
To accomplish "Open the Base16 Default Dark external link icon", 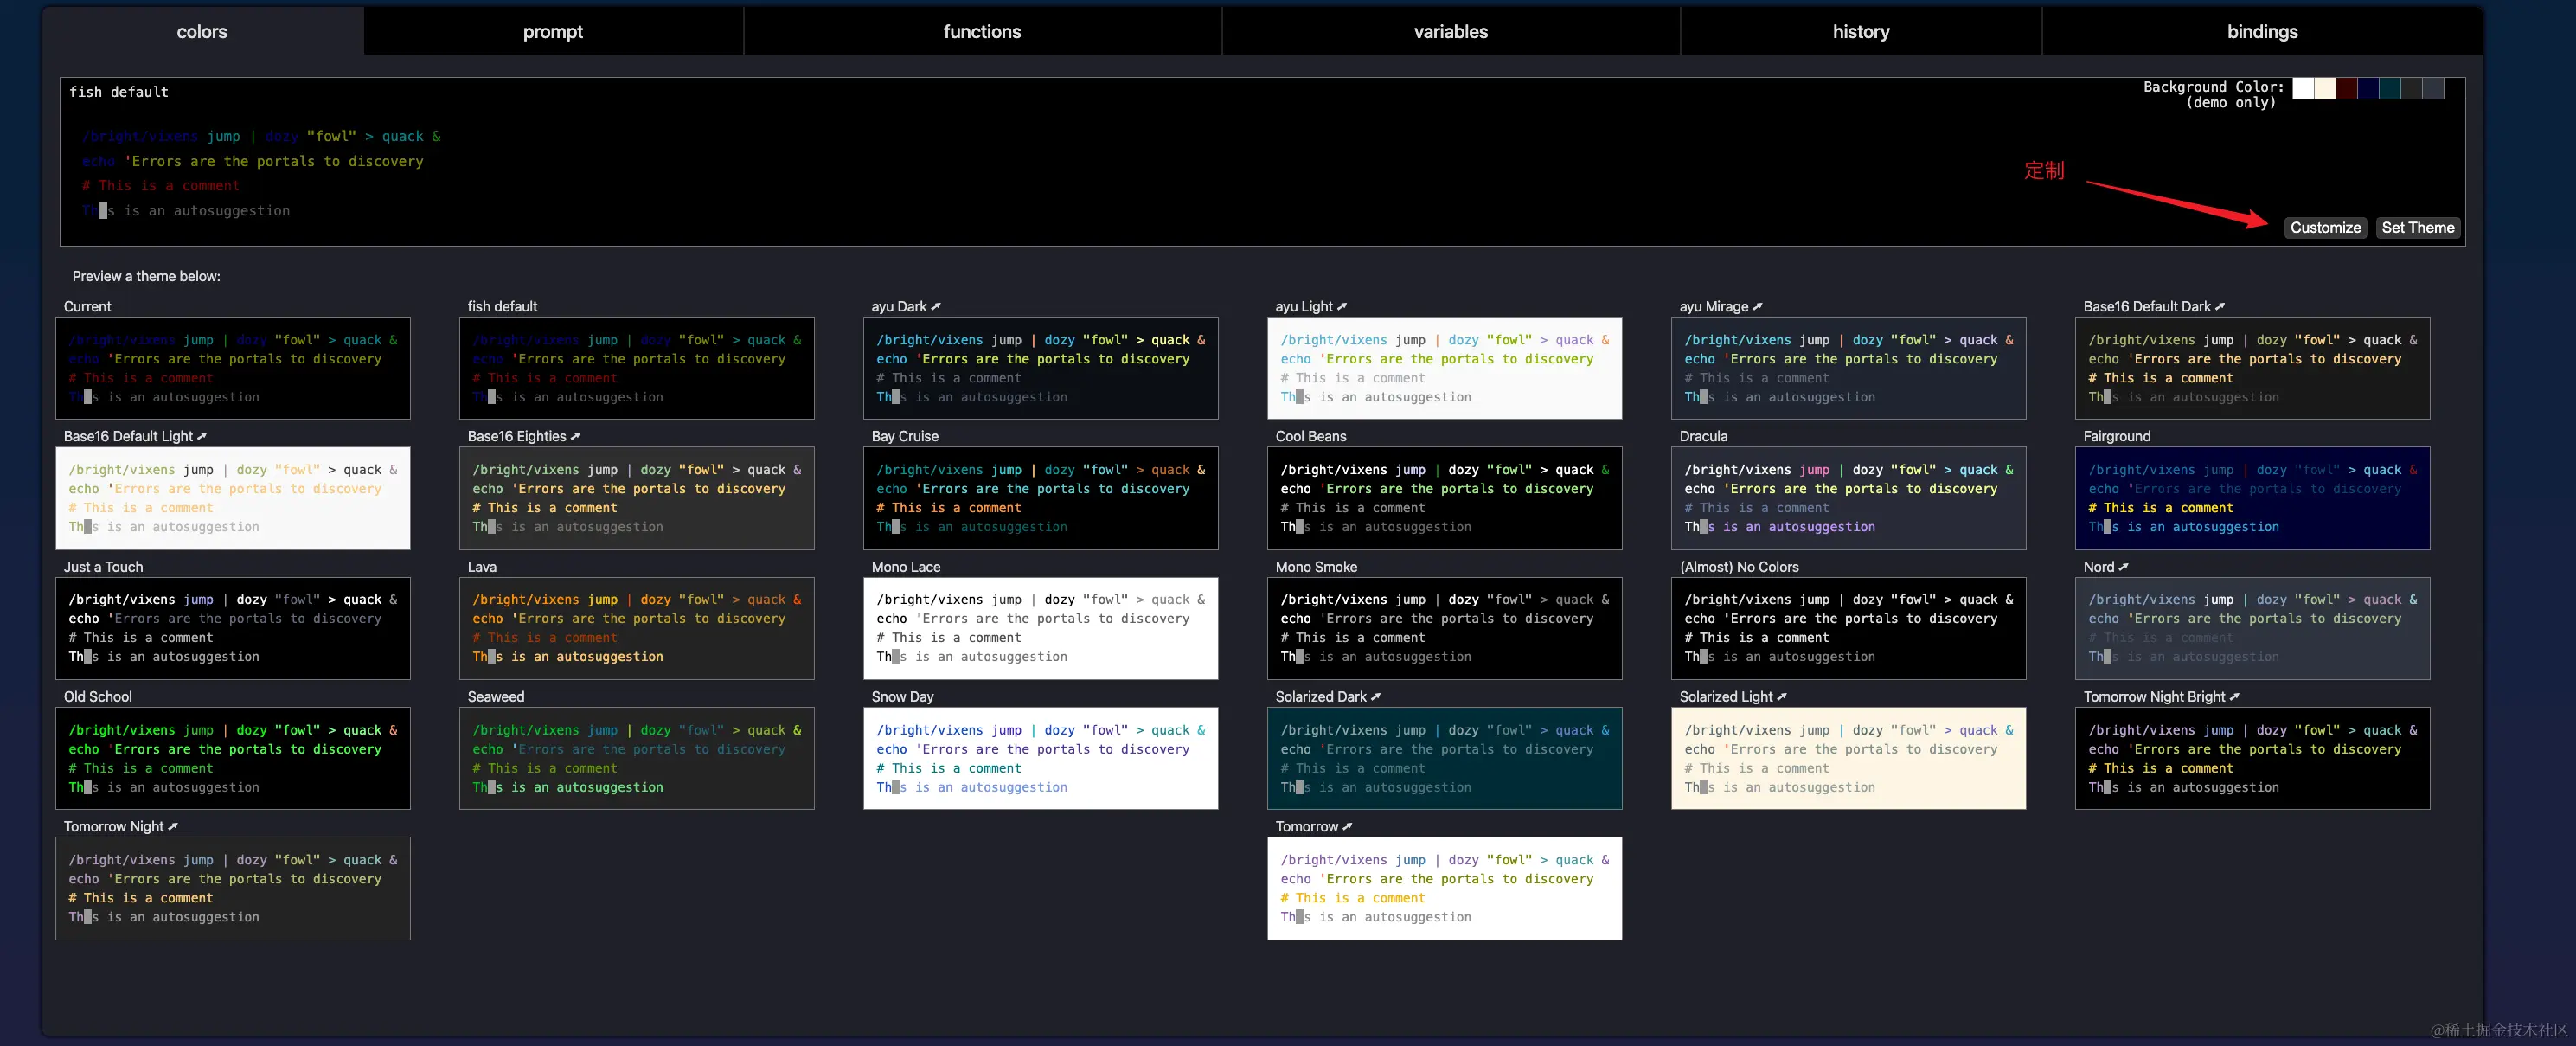I will tap(2220, 306).
